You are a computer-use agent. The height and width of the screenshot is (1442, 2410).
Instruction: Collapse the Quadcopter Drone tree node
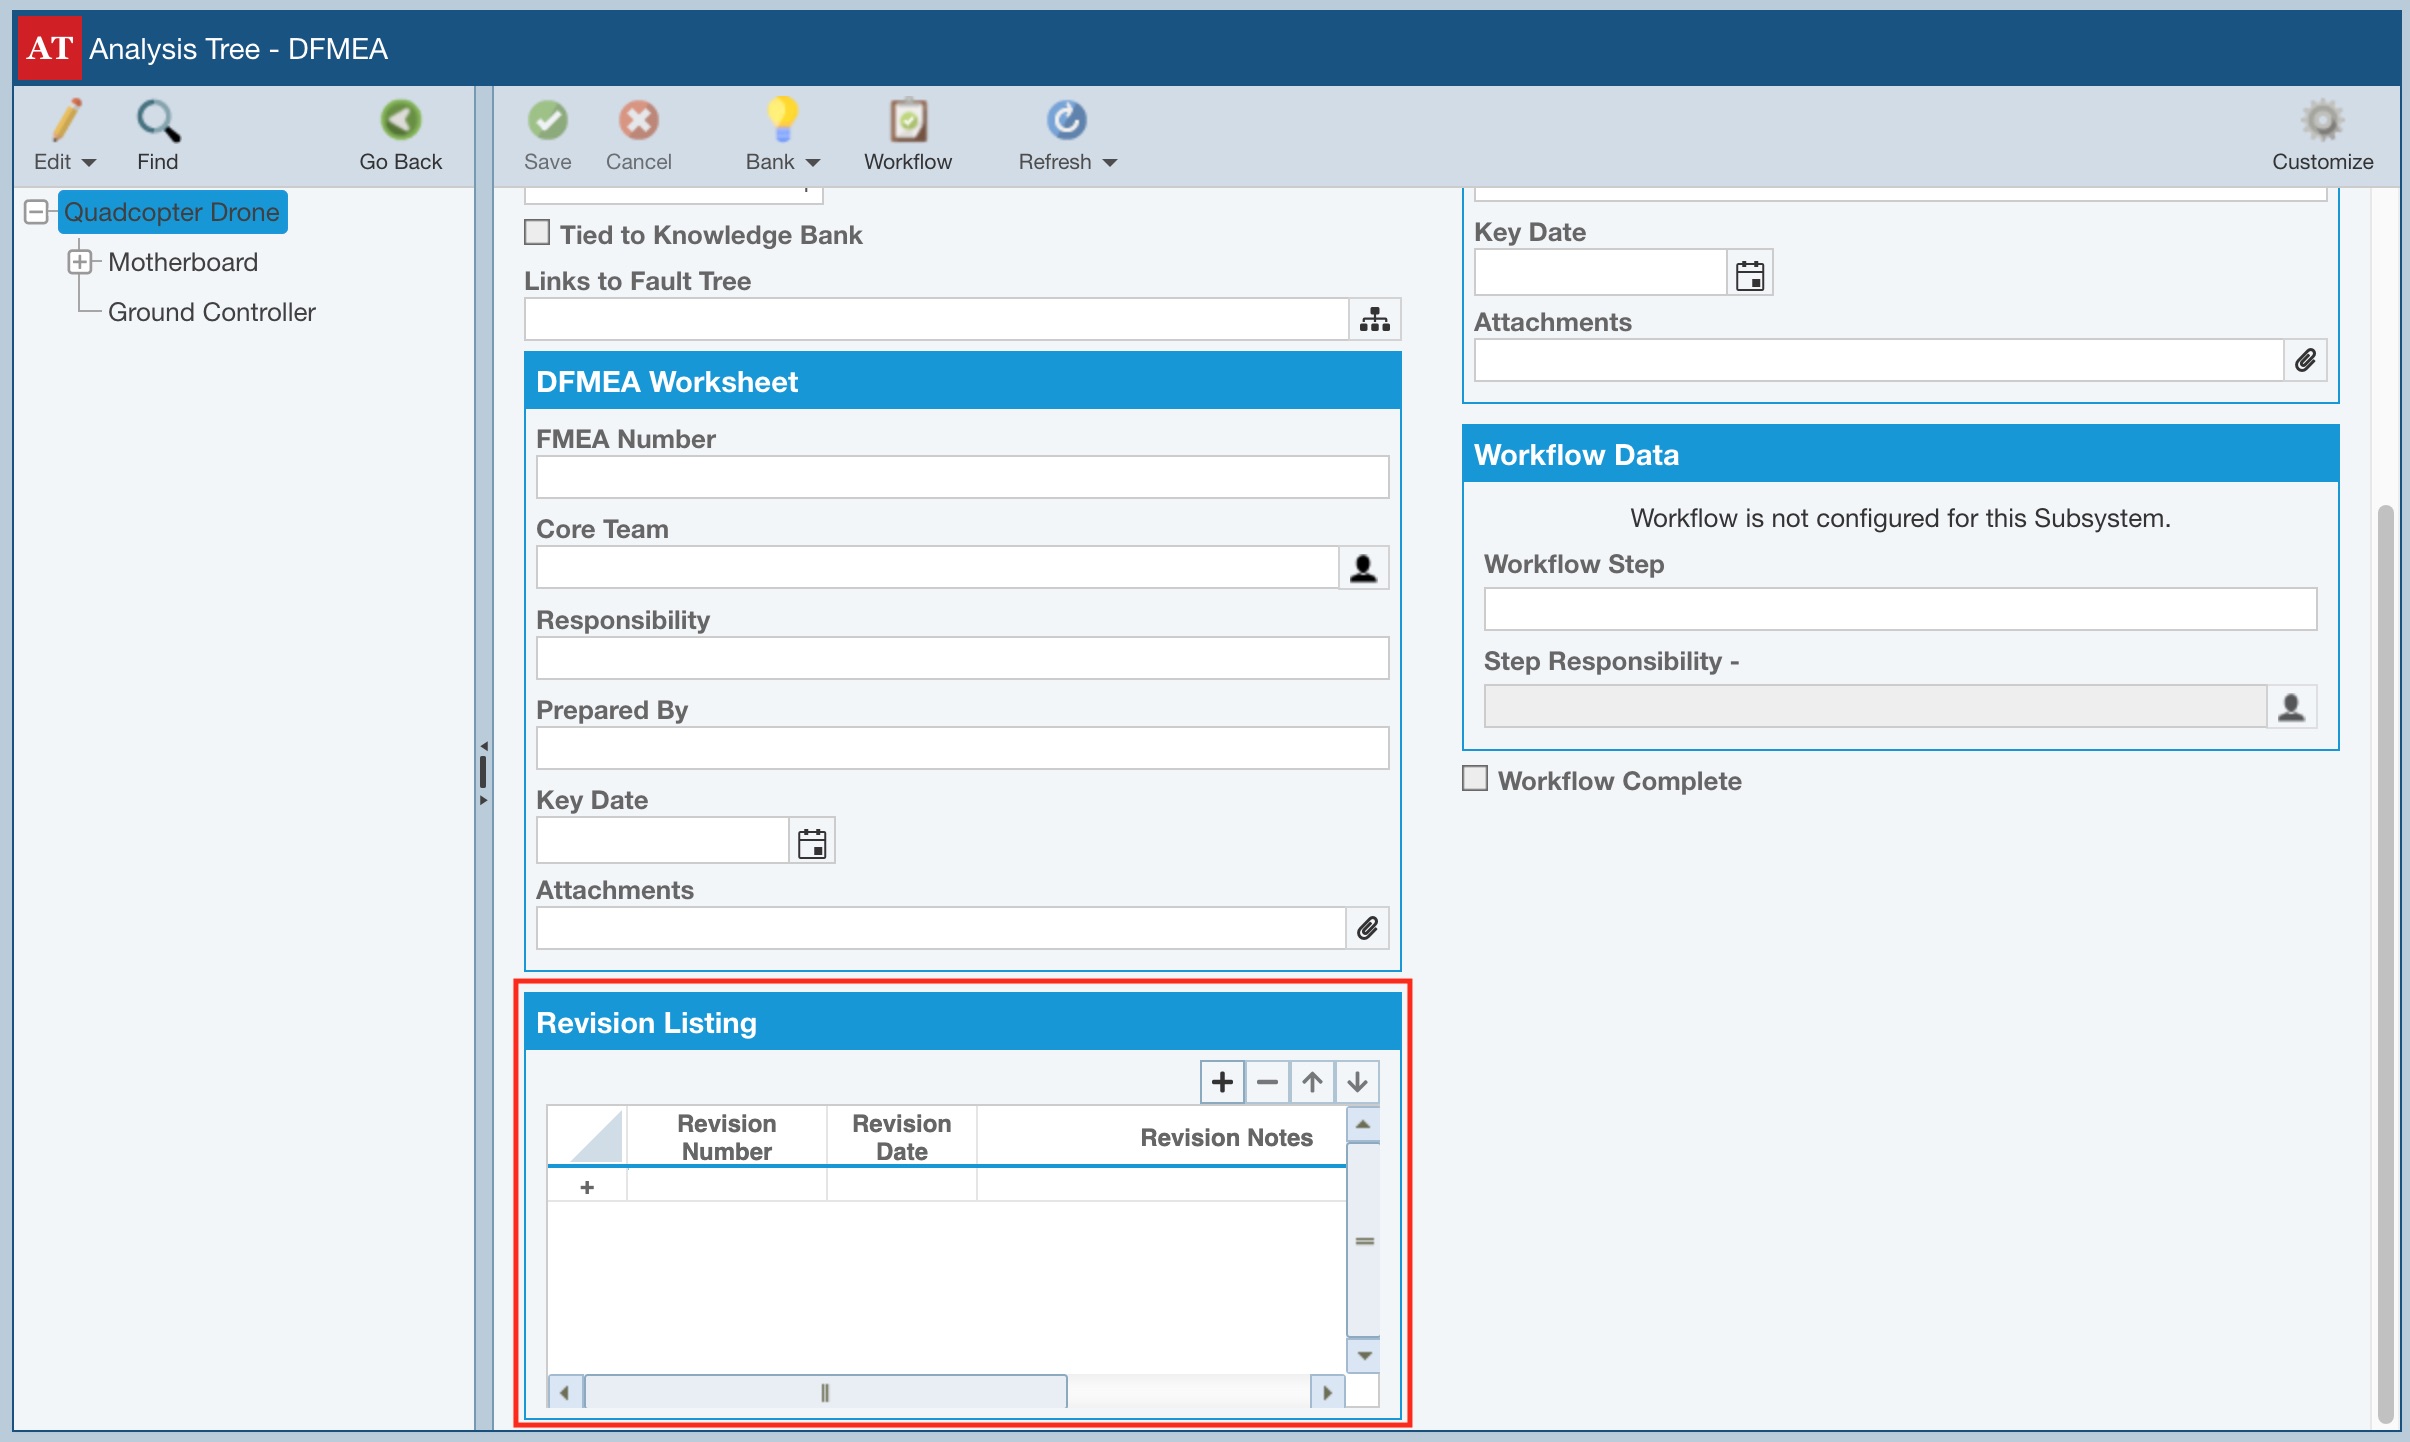pyautogui.click(x=37, y=212)
